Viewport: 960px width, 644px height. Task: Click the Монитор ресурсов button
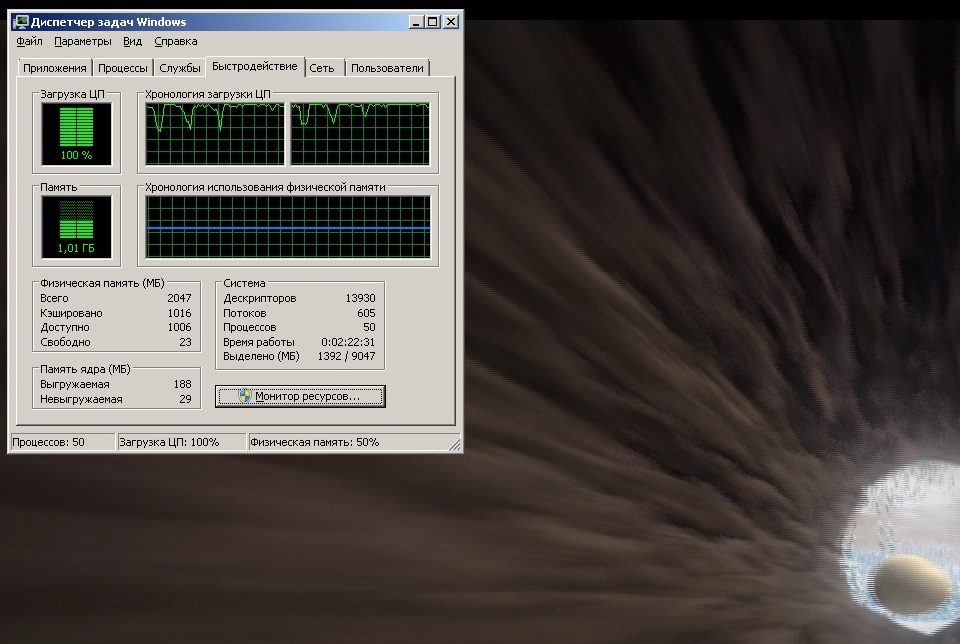tap(300, 396)
